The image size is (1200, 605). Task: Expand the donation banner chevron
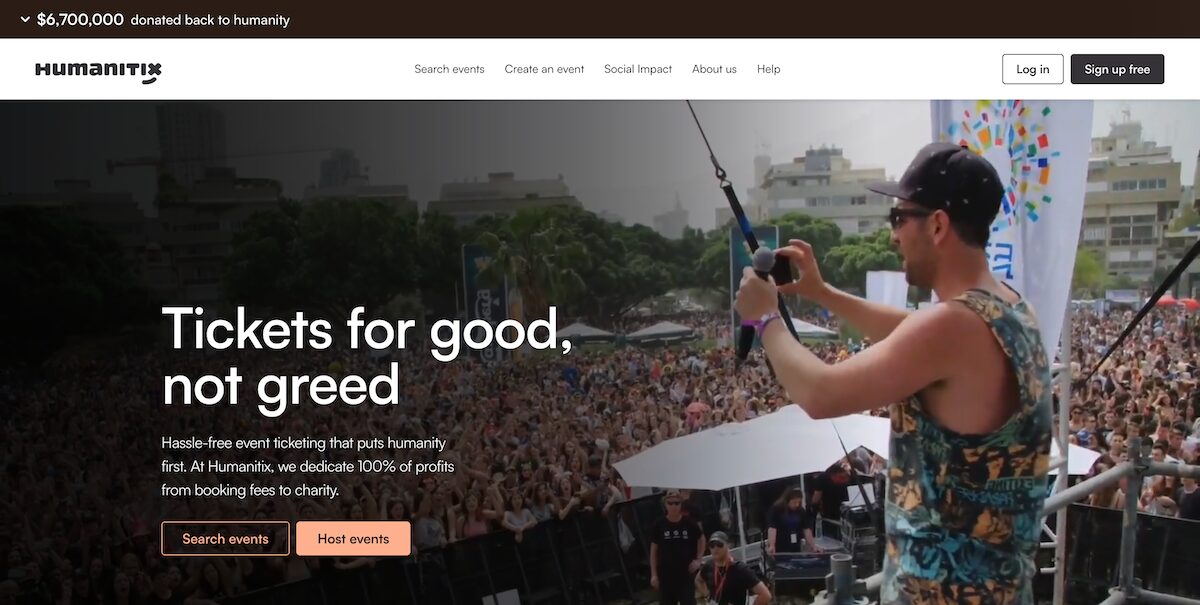[x=25, y=19]
